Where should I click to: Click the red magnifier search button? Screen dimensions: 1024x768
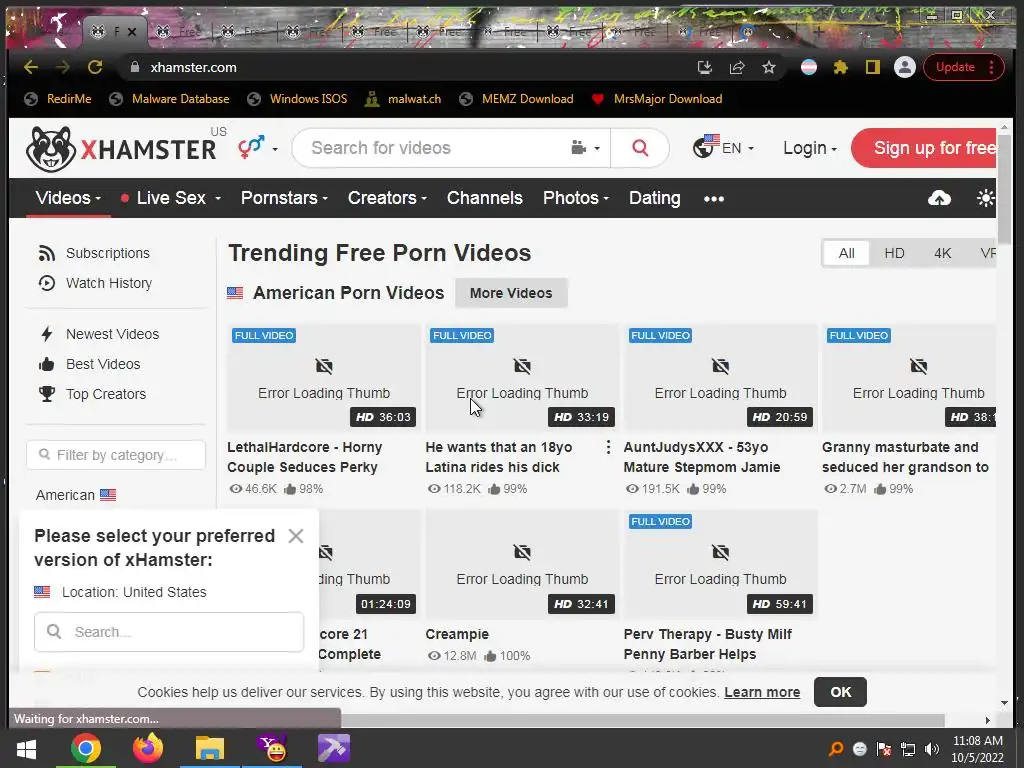pos(640,148)
